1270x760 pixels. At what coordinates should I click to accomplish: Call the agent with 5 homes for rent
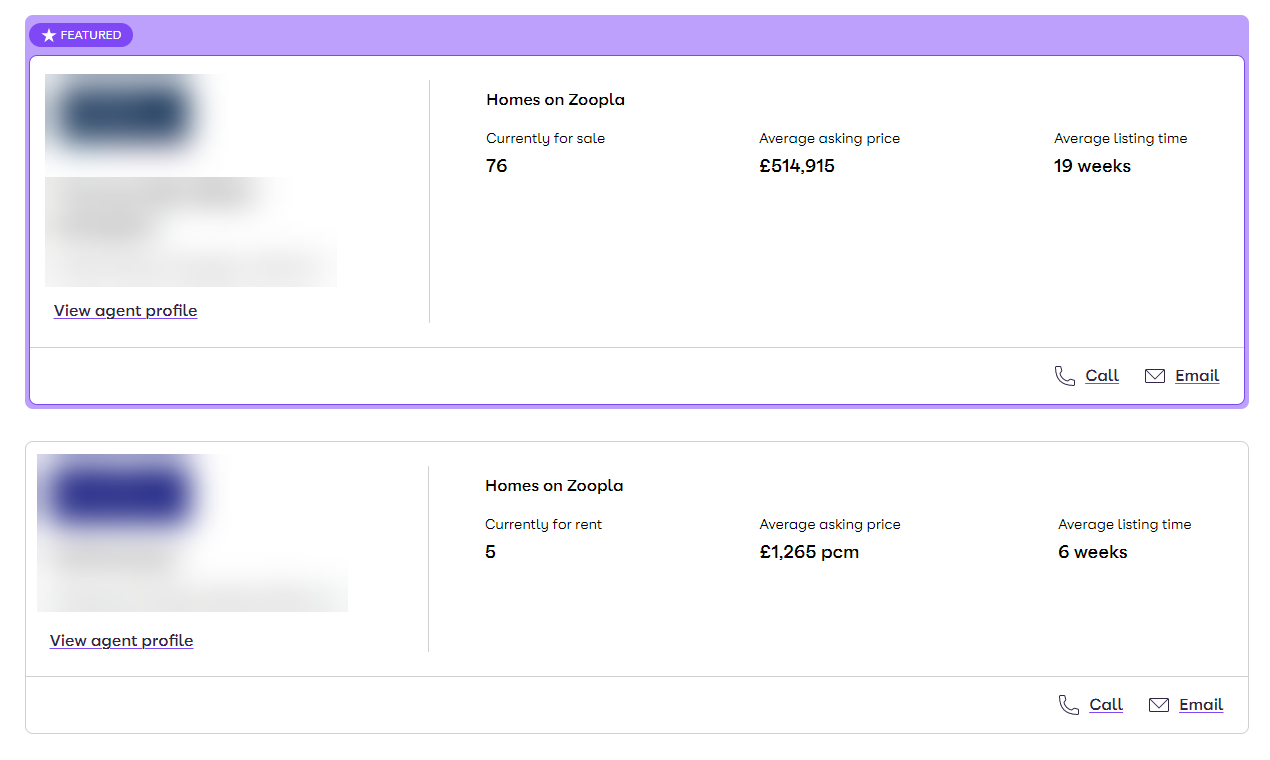pos(1106,705)
